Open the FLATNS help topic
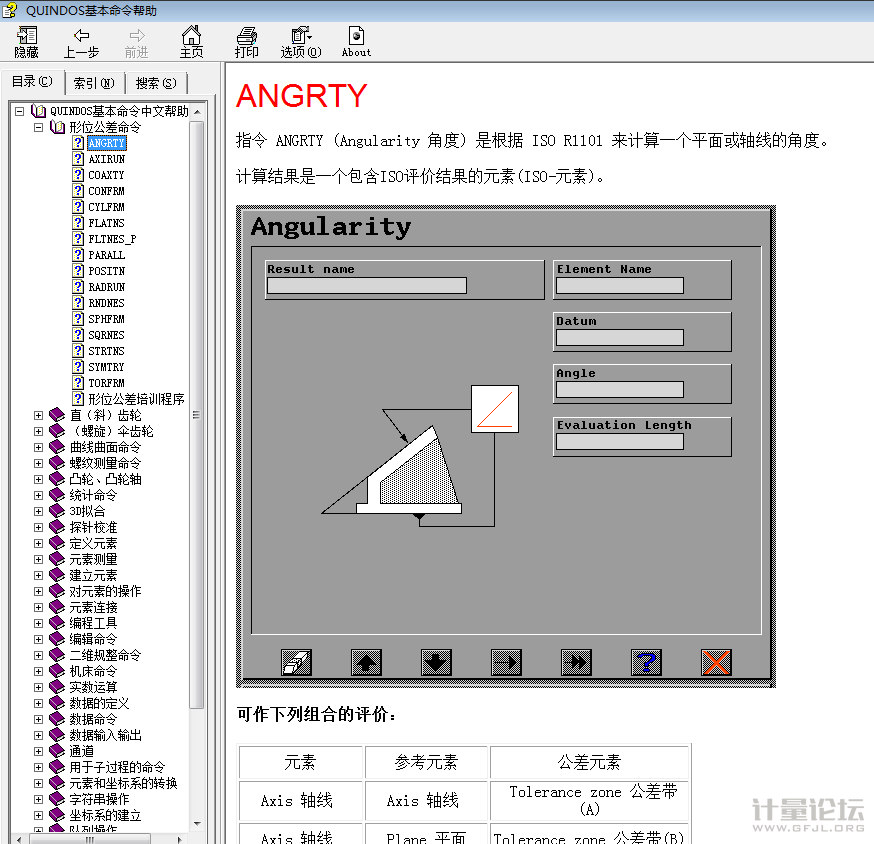874x844 pixels. pyautogui.click(x=106, y=223)
